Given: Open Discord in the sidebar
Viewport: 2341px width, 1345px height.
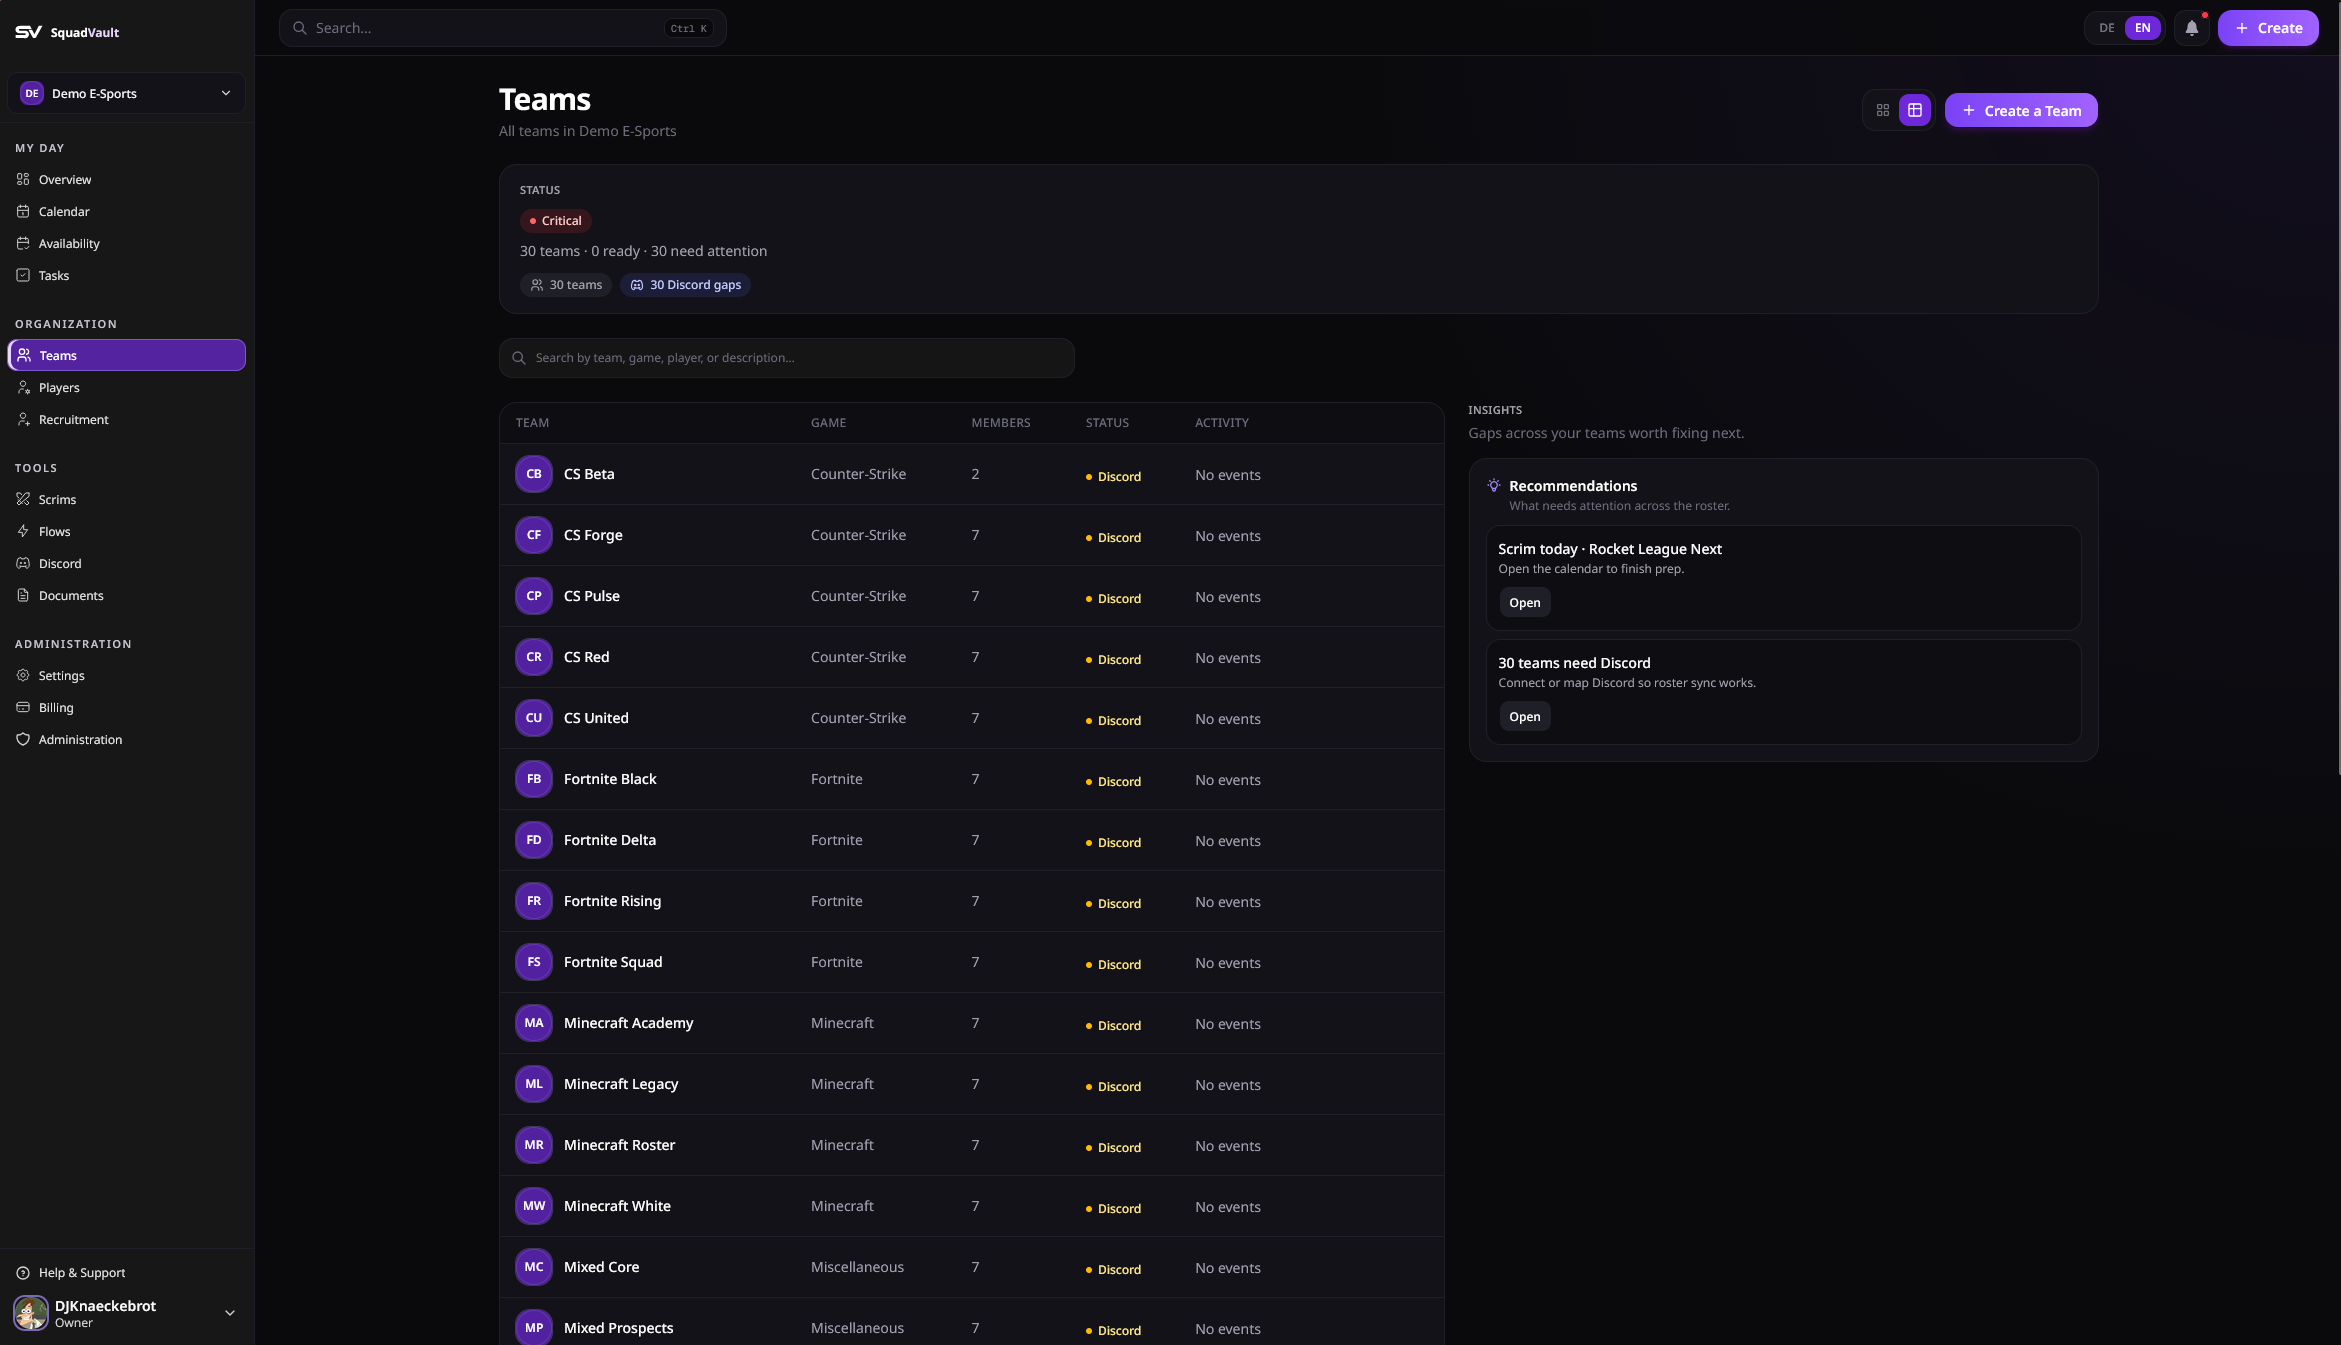Looking at the screenshot, I should (x=126, y=563).
